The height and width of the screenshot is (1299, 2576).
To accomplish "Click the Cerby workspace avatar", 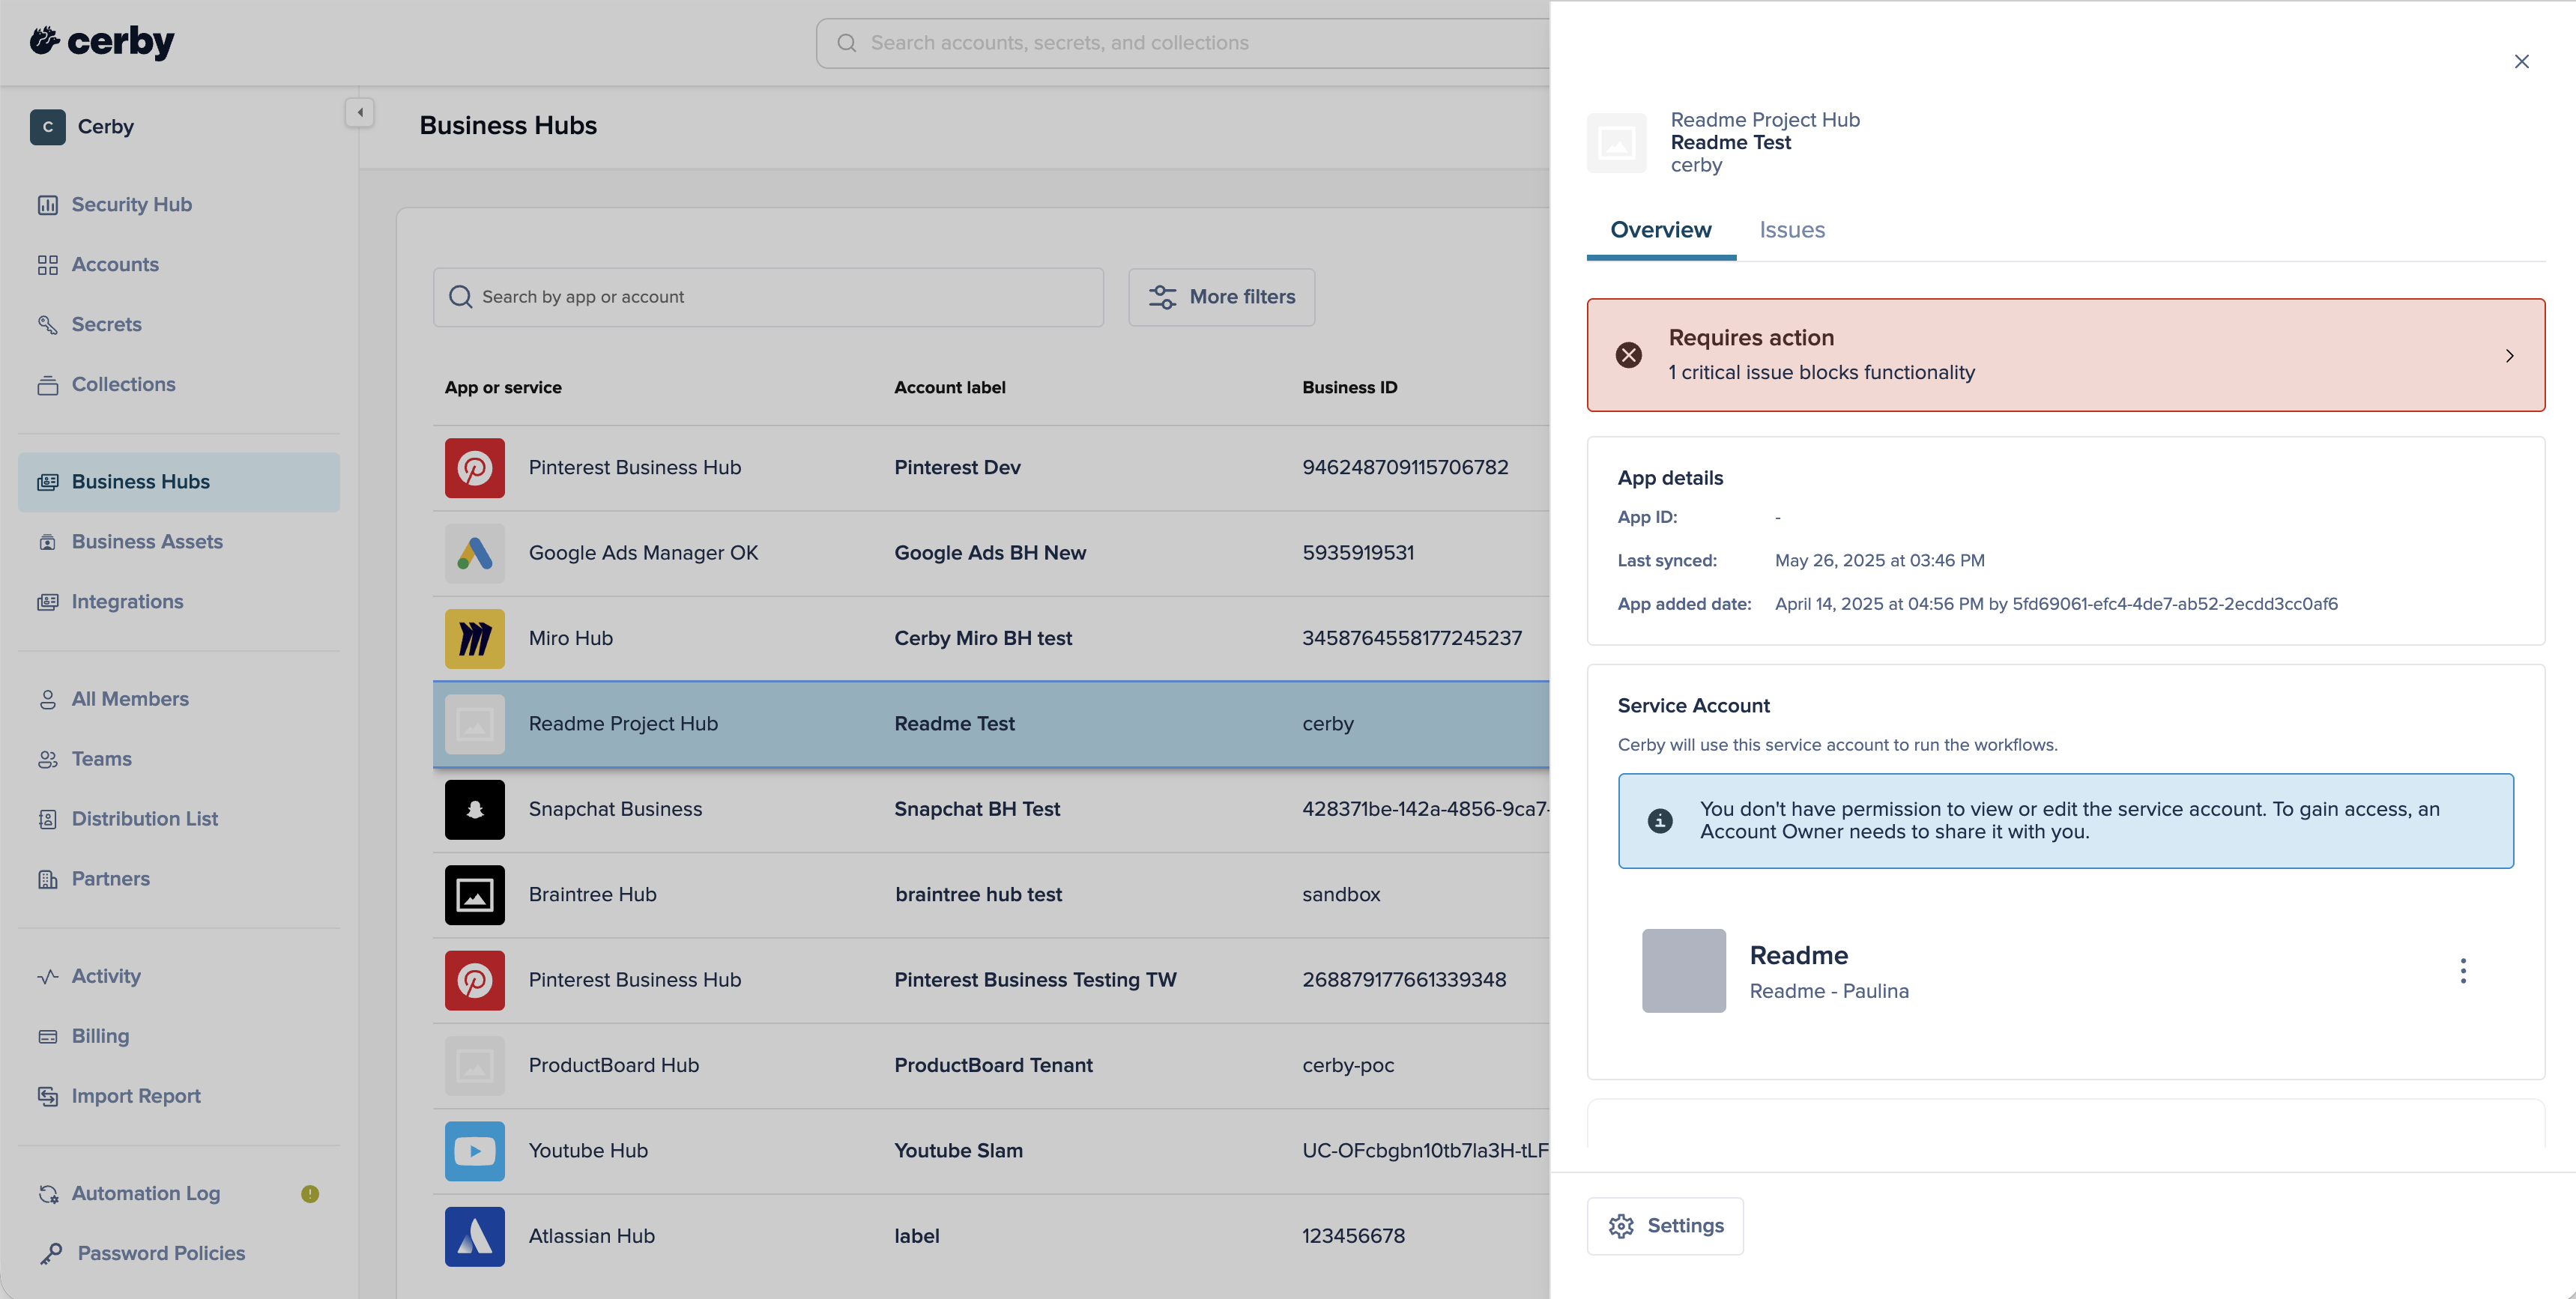I will coord(48,127).
